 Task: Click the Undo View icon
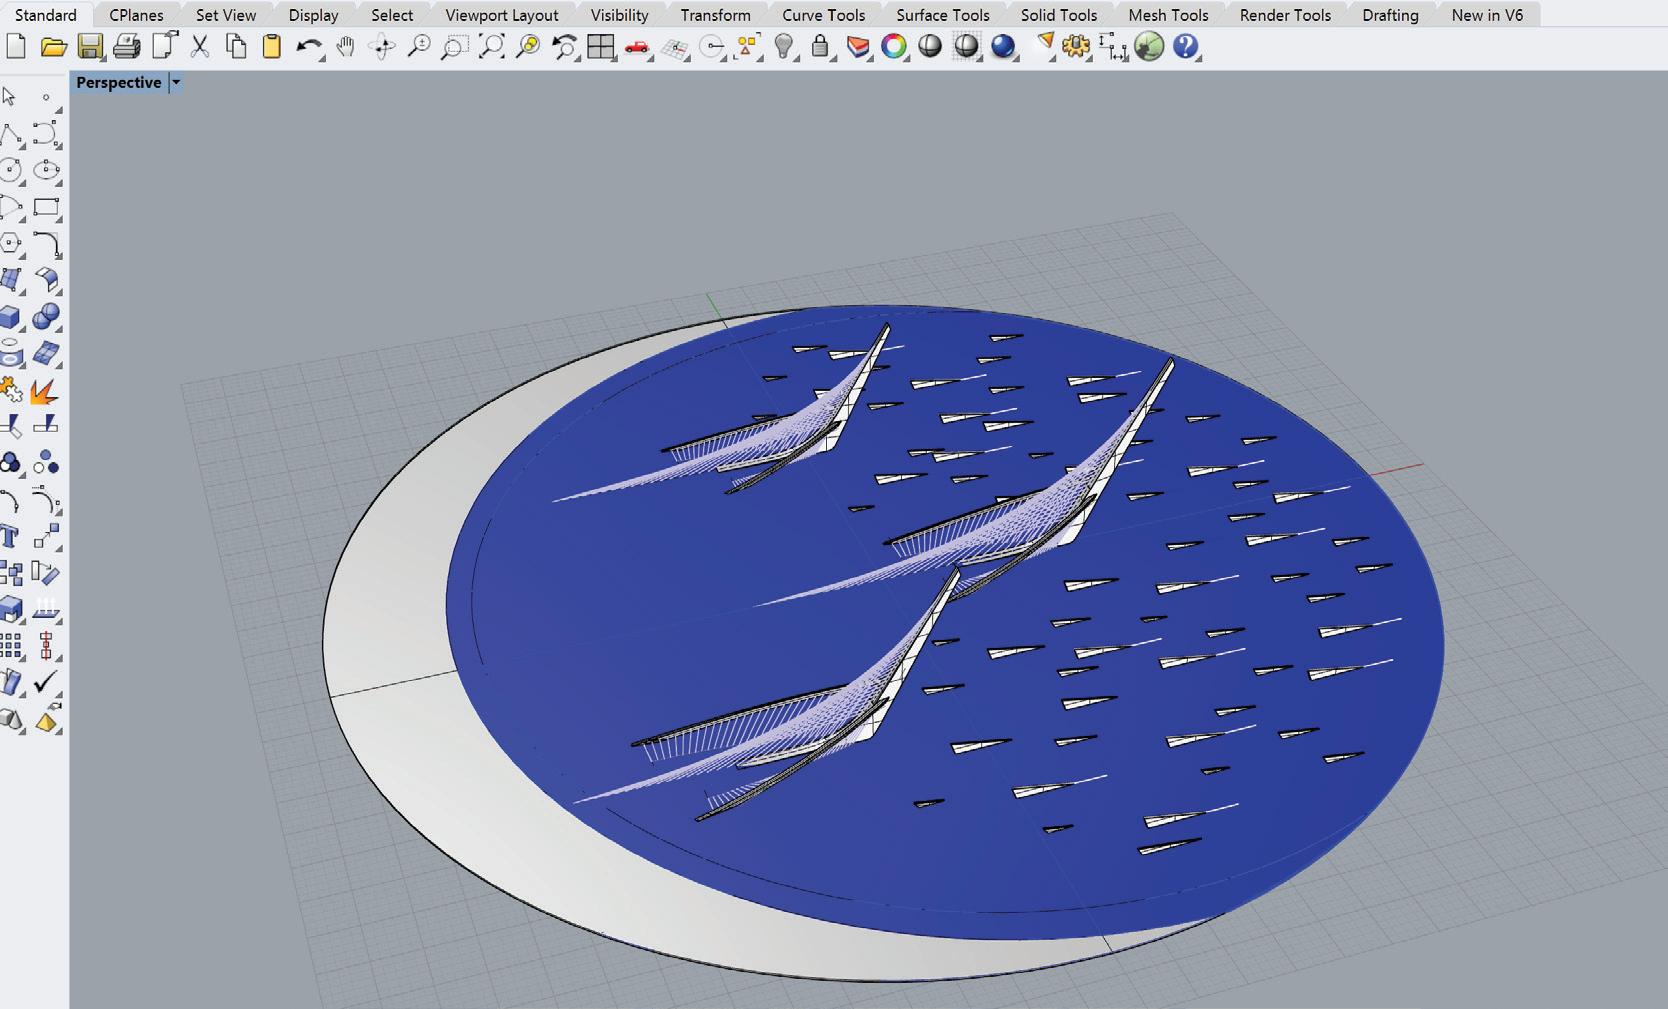(x=564, y=46)
